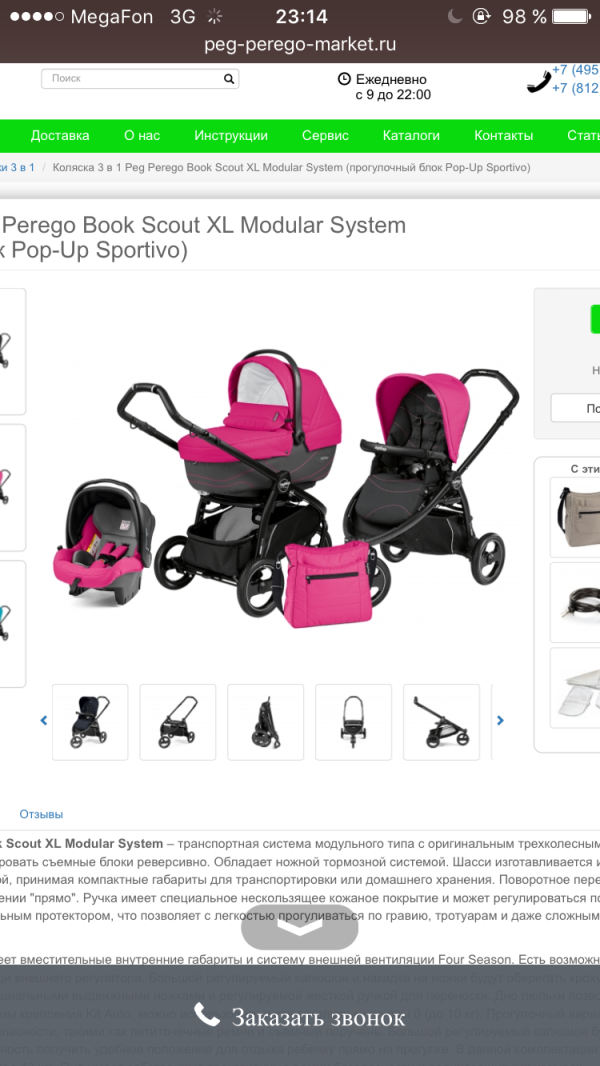Select the front-view chassis thumbnail
The image size is (600, 1066).
click(353, 722)
